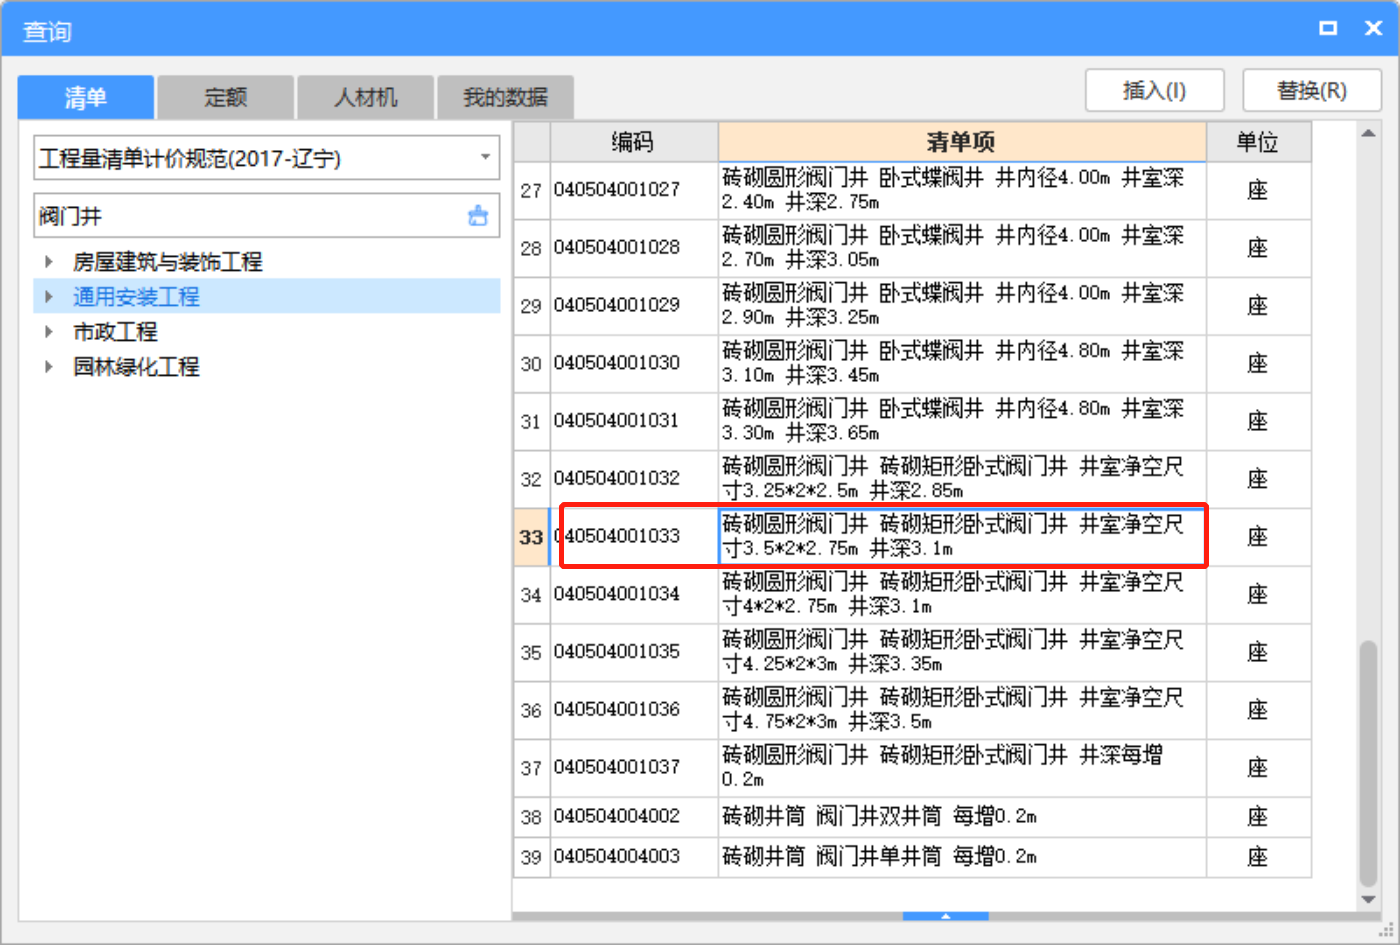Screen dimensions: 1400x945
Task: Maximize the 查询 dialog window
Action: (x=1328, y=29)
